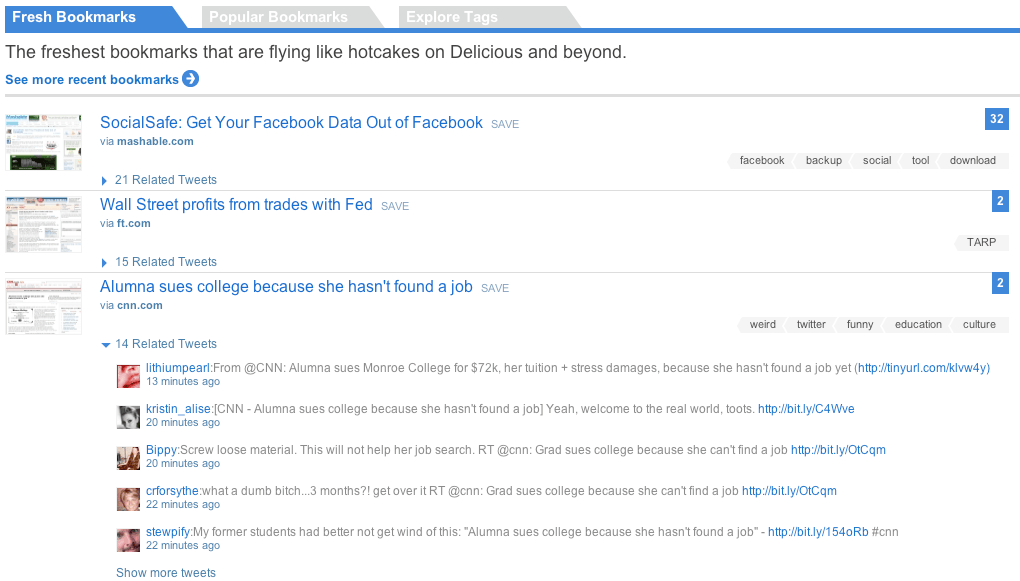The image size is (1020, 581).
Task: Open SocialSafe Facebook Data bookmark title
Action: pyautogui.click(x=291, y=122)
